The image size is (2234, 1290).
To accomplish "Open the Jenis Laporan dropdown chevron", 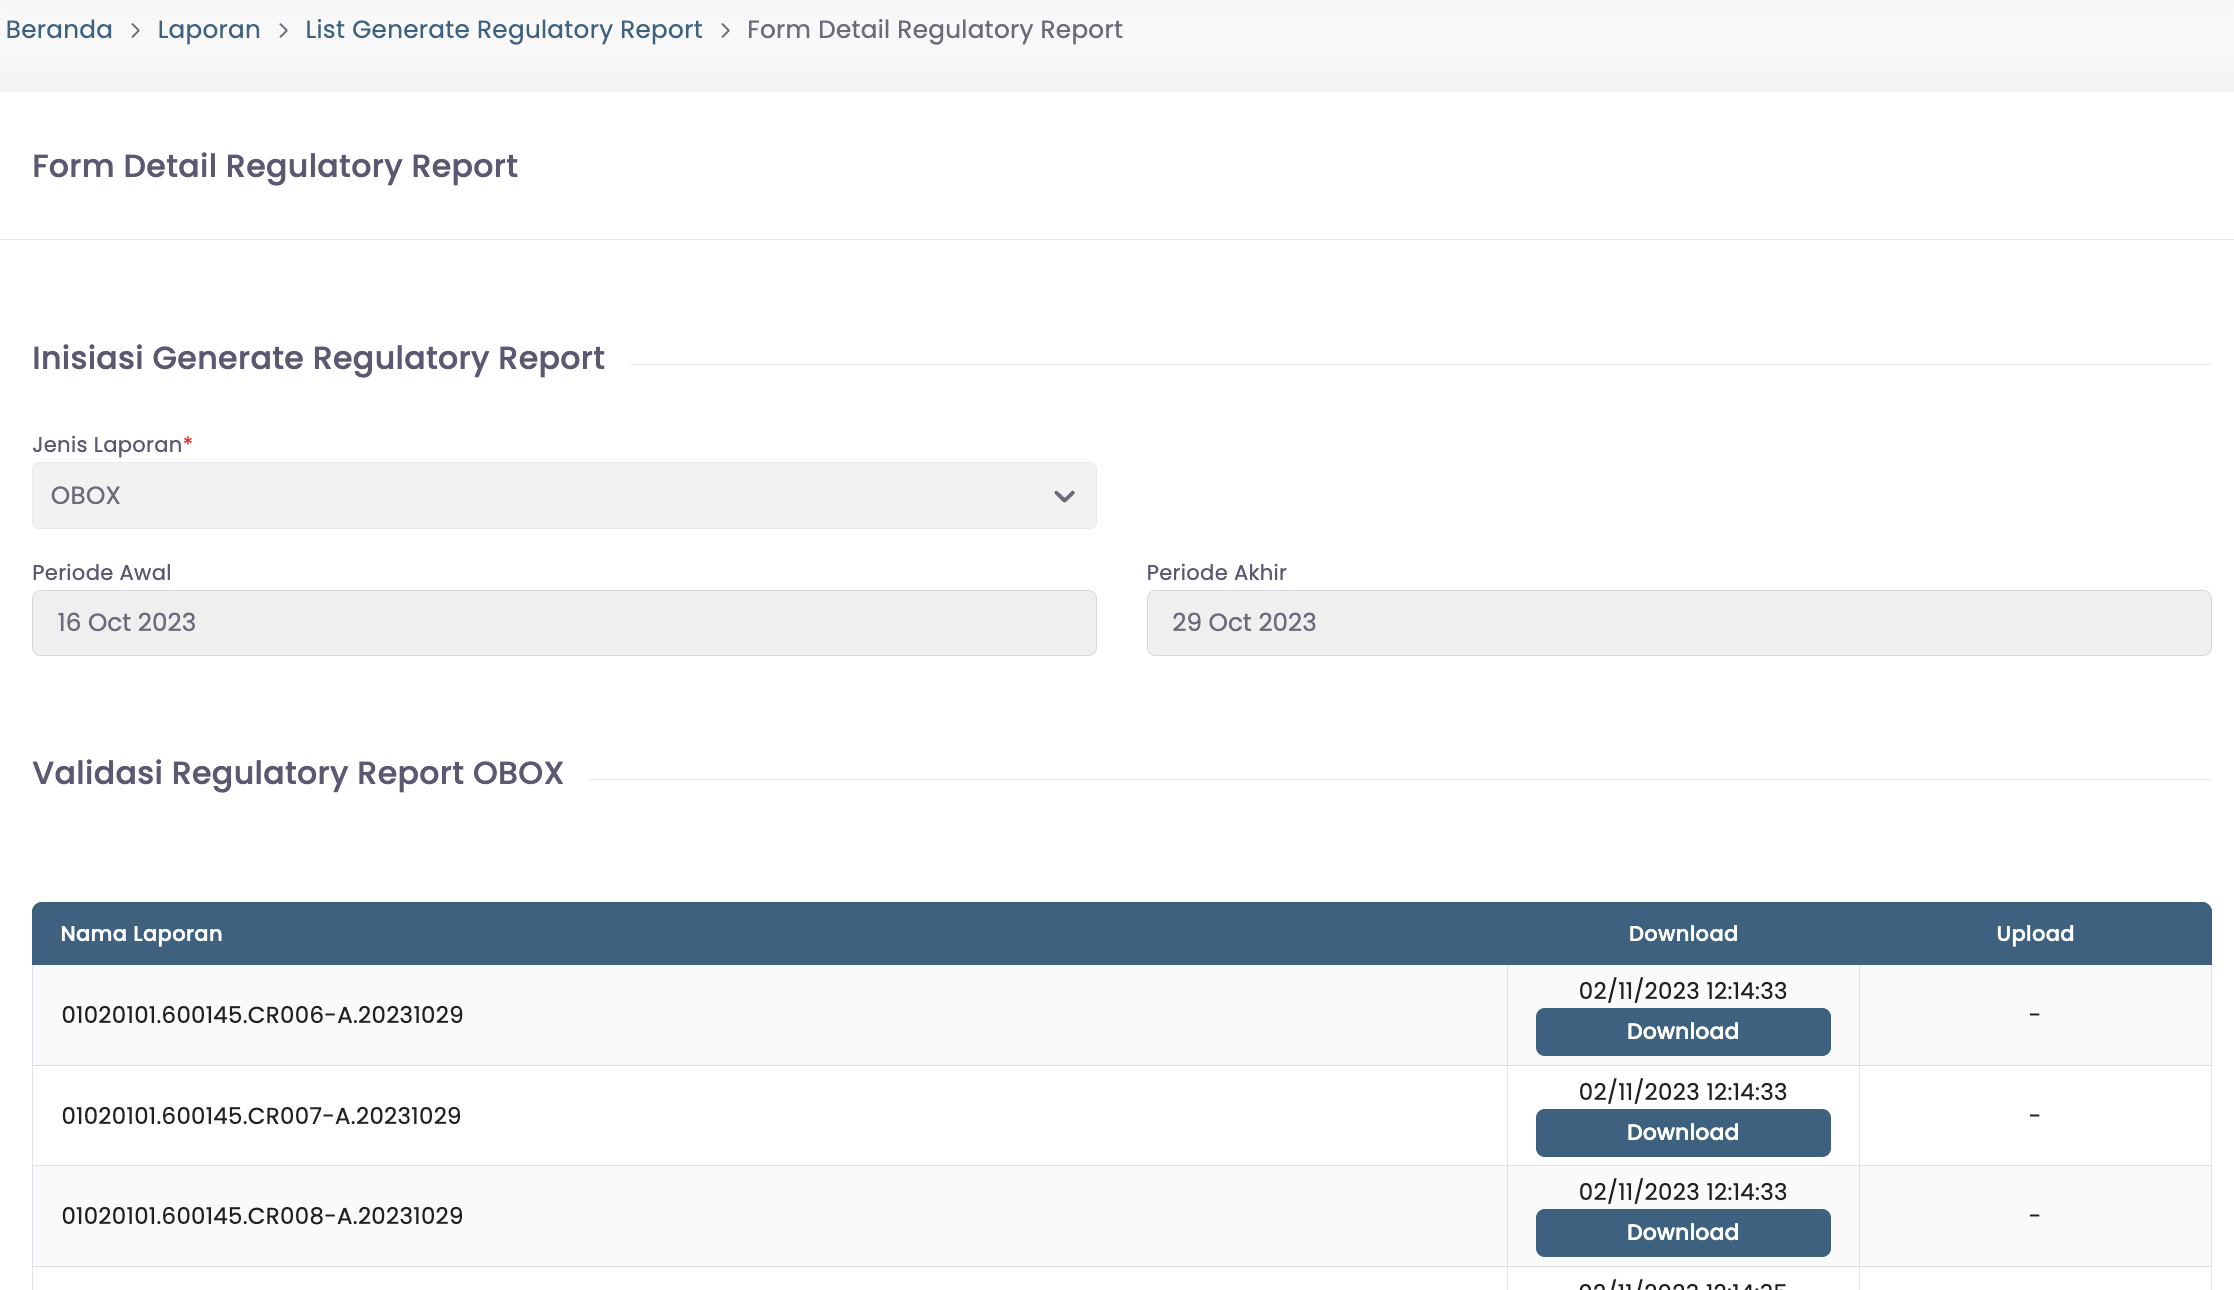I will tap(1063, 496).
